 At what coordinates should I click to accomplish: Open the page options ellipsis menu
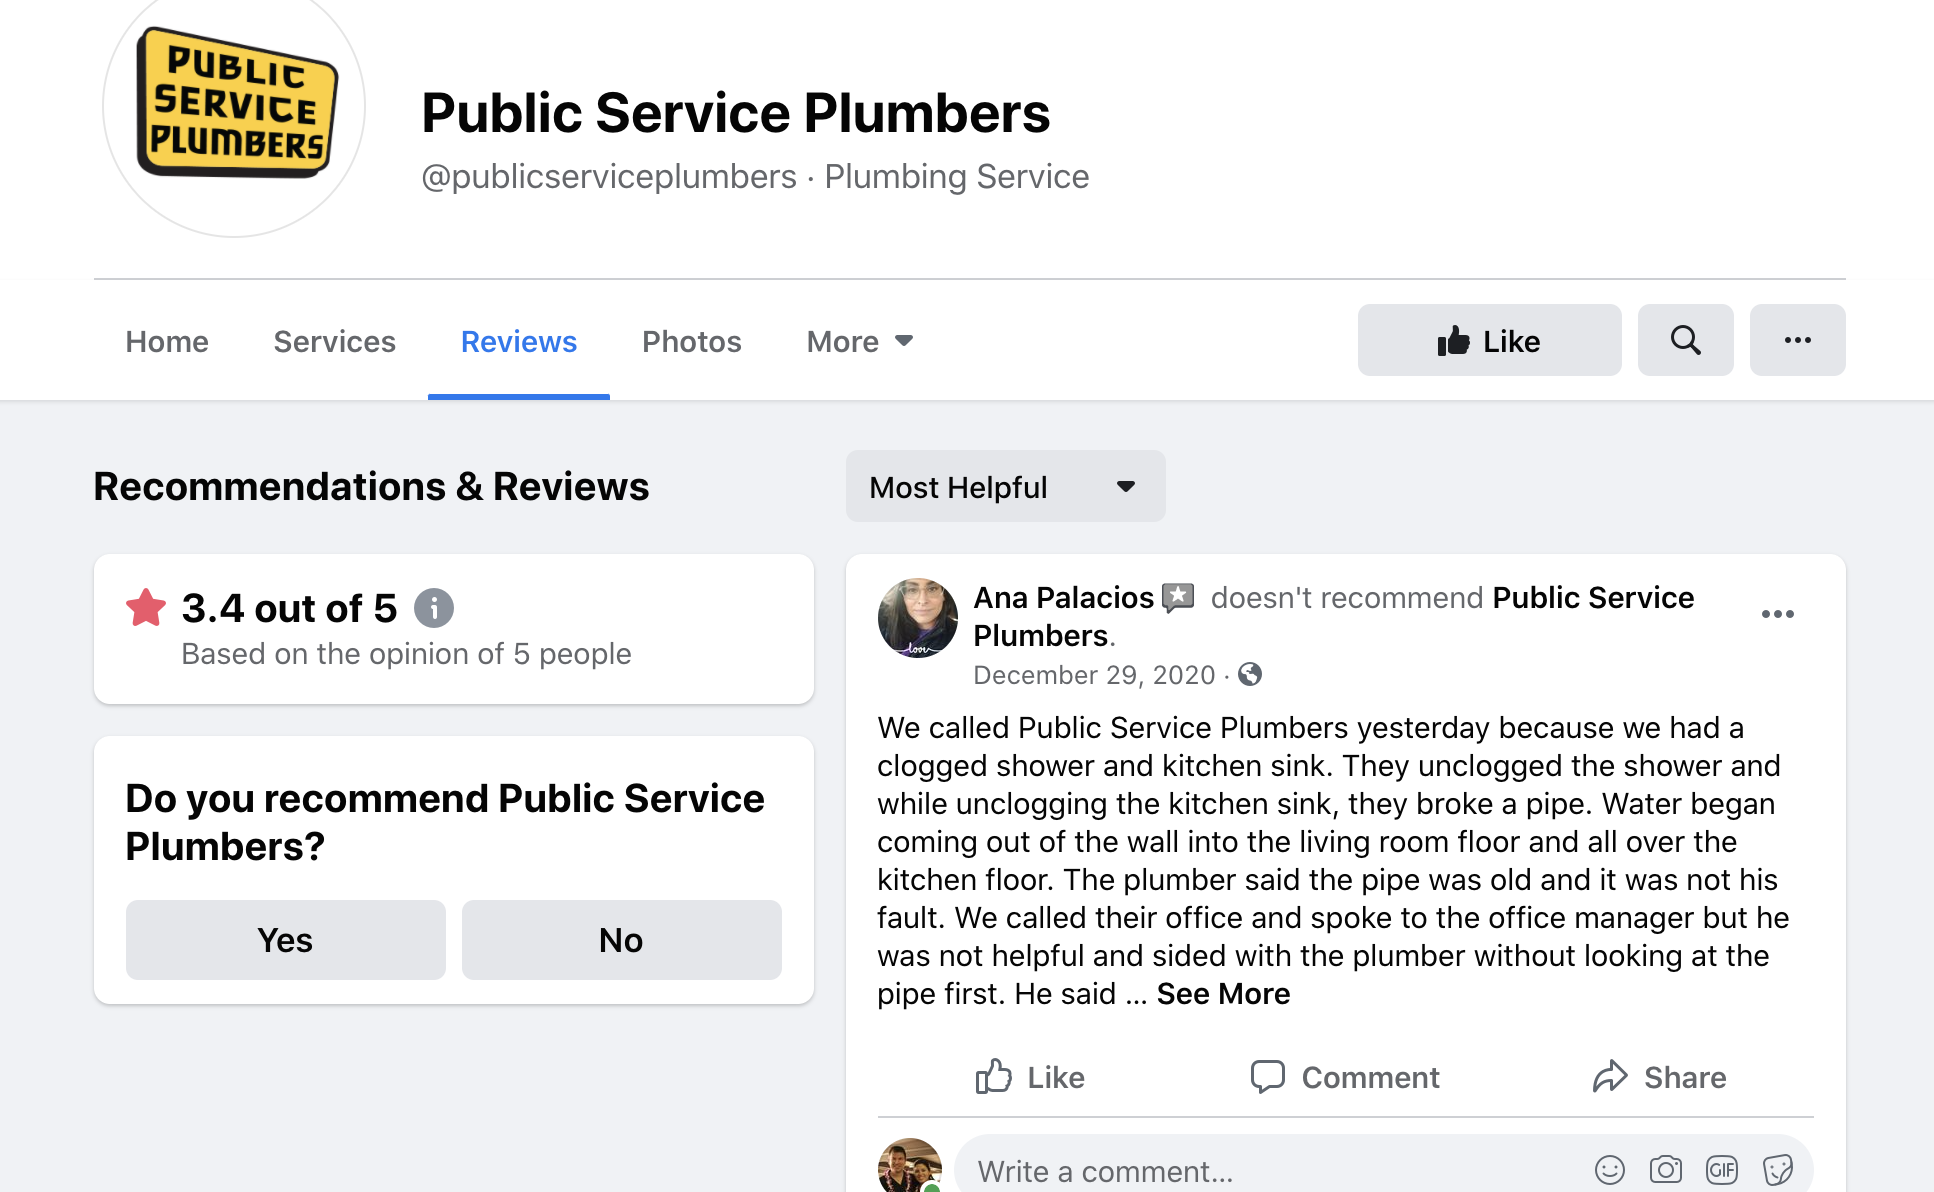pyautogui.click(x=1797, y=340)
